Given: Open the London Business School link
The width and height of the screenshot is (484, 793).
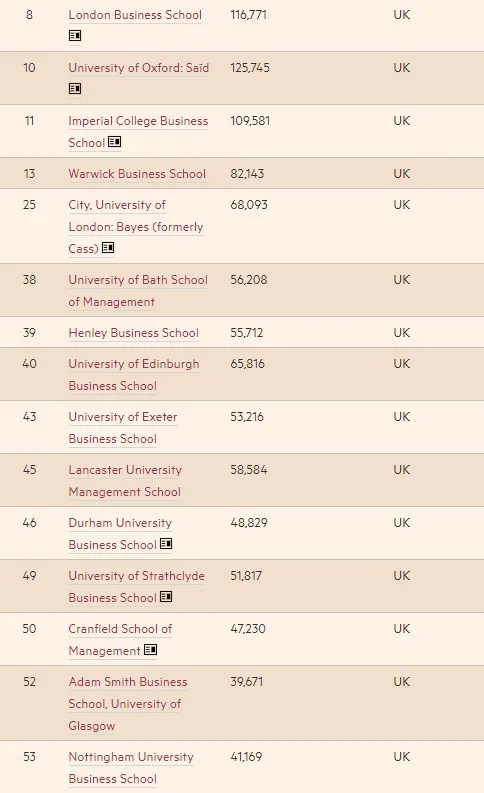Looking at the screenshot, I should tap(135, 15).
